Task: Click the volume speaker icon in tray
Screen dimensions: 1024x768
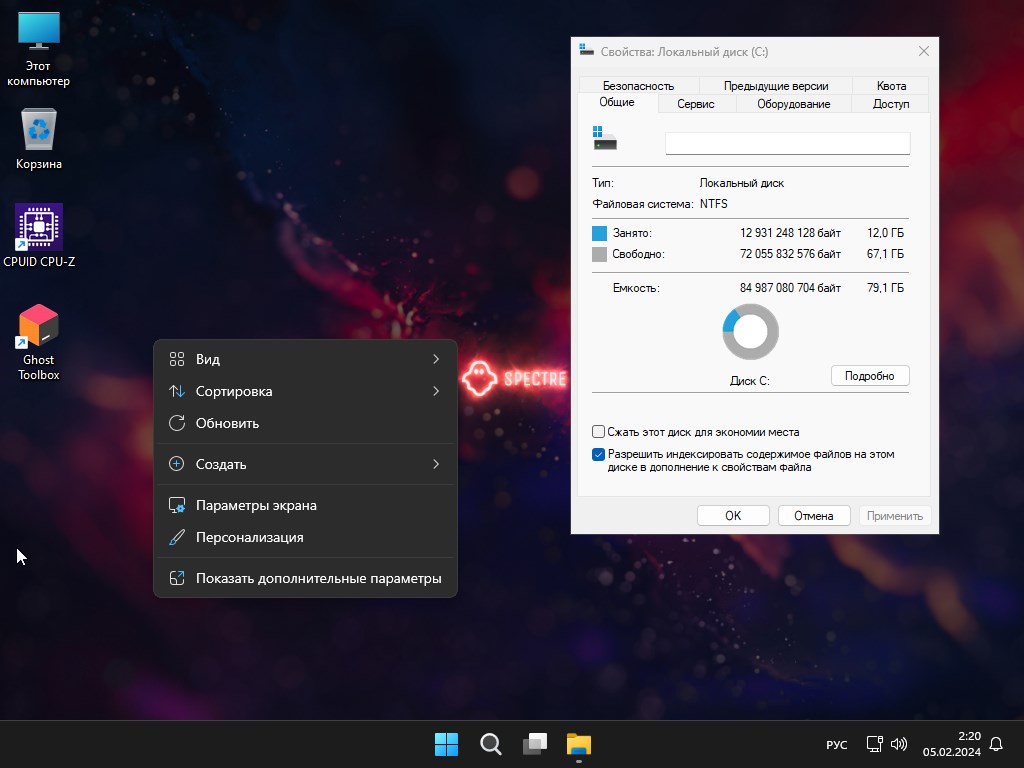Action: (899, 744)
